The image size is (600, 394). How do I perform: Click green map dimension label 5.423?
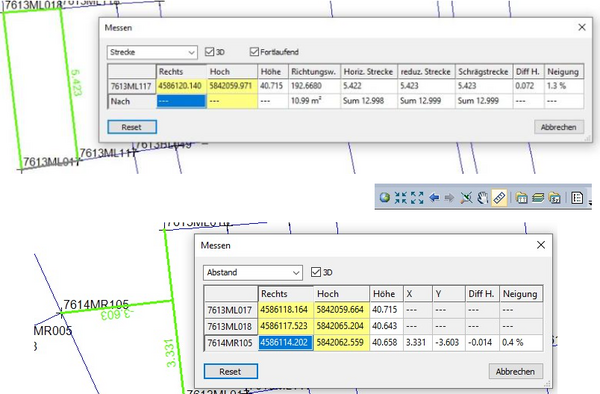tap(76, 82)
